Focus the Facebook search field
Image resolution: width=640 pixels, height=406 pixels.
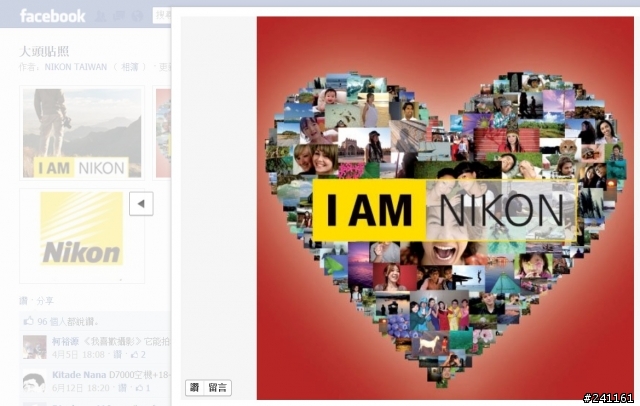pos(162,16)
